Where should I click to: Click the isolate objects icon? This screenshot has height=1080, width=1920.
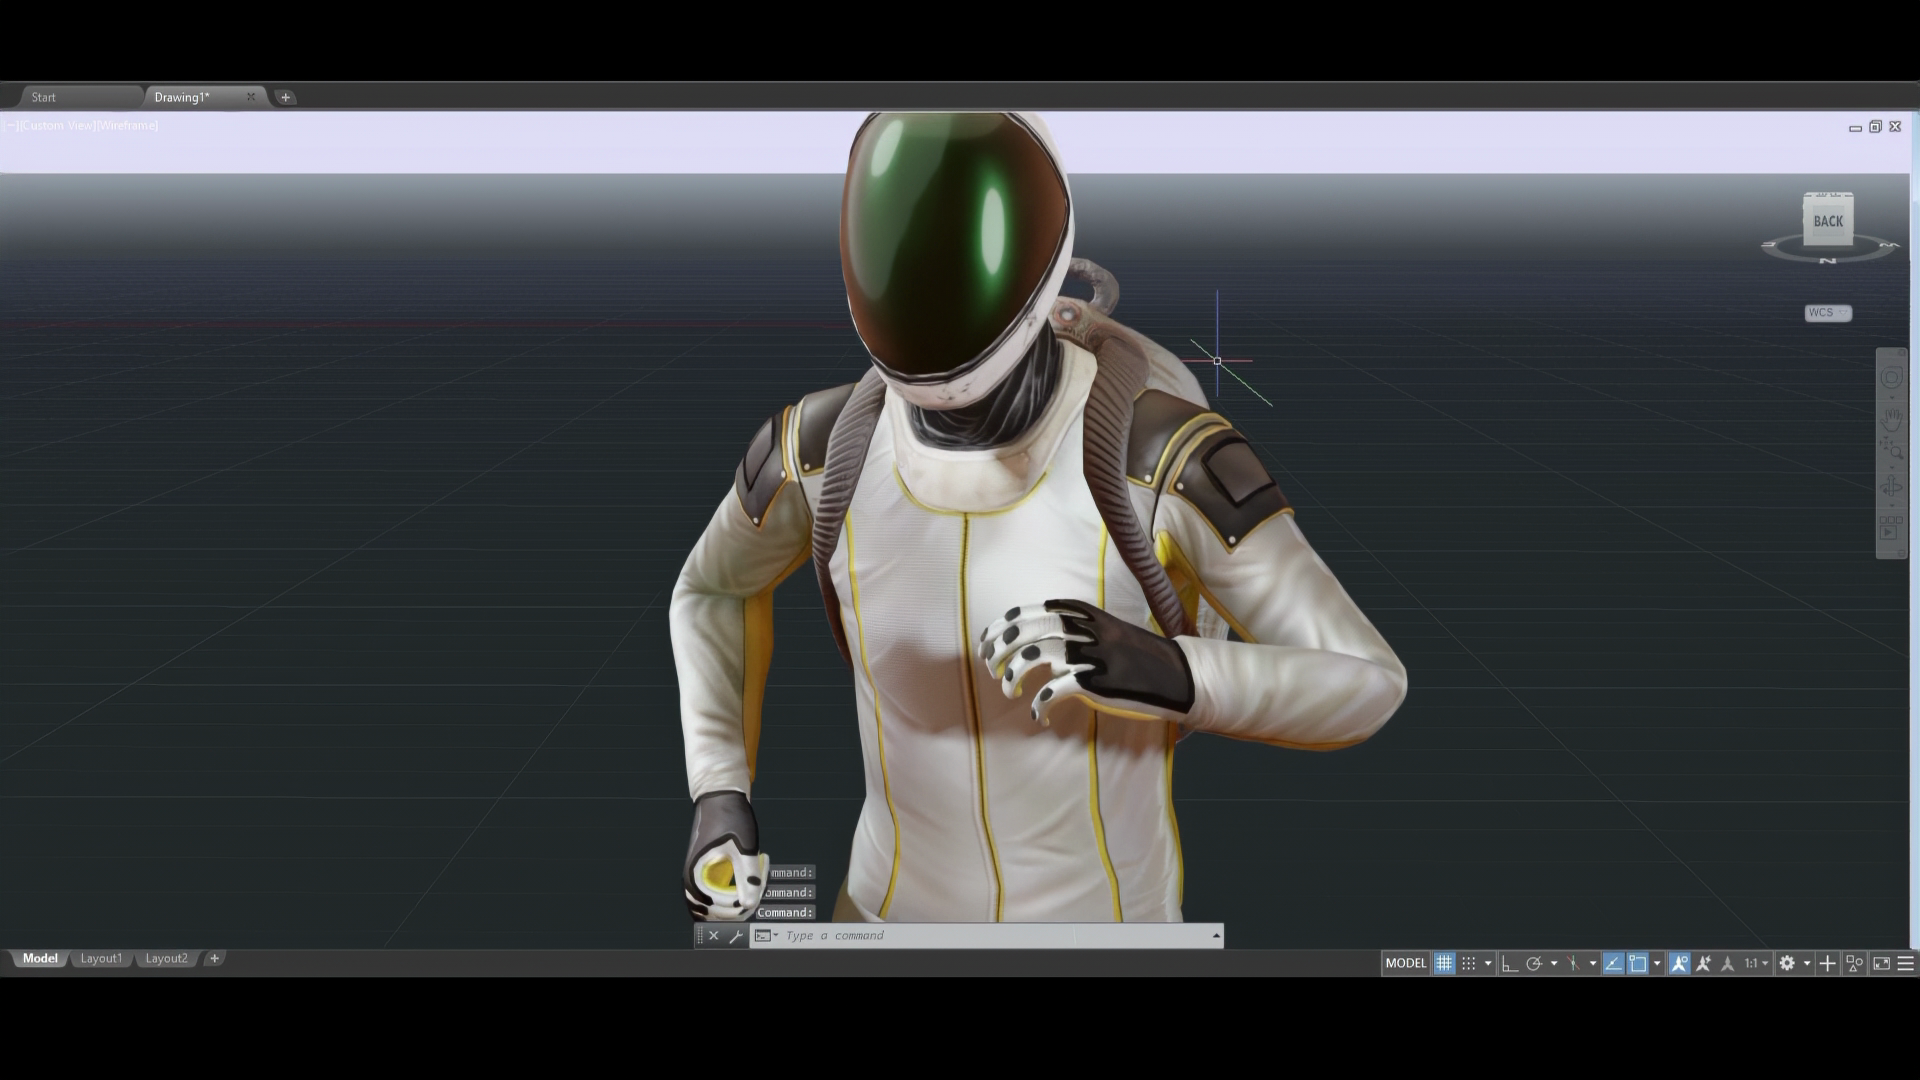coord(1855,963)
